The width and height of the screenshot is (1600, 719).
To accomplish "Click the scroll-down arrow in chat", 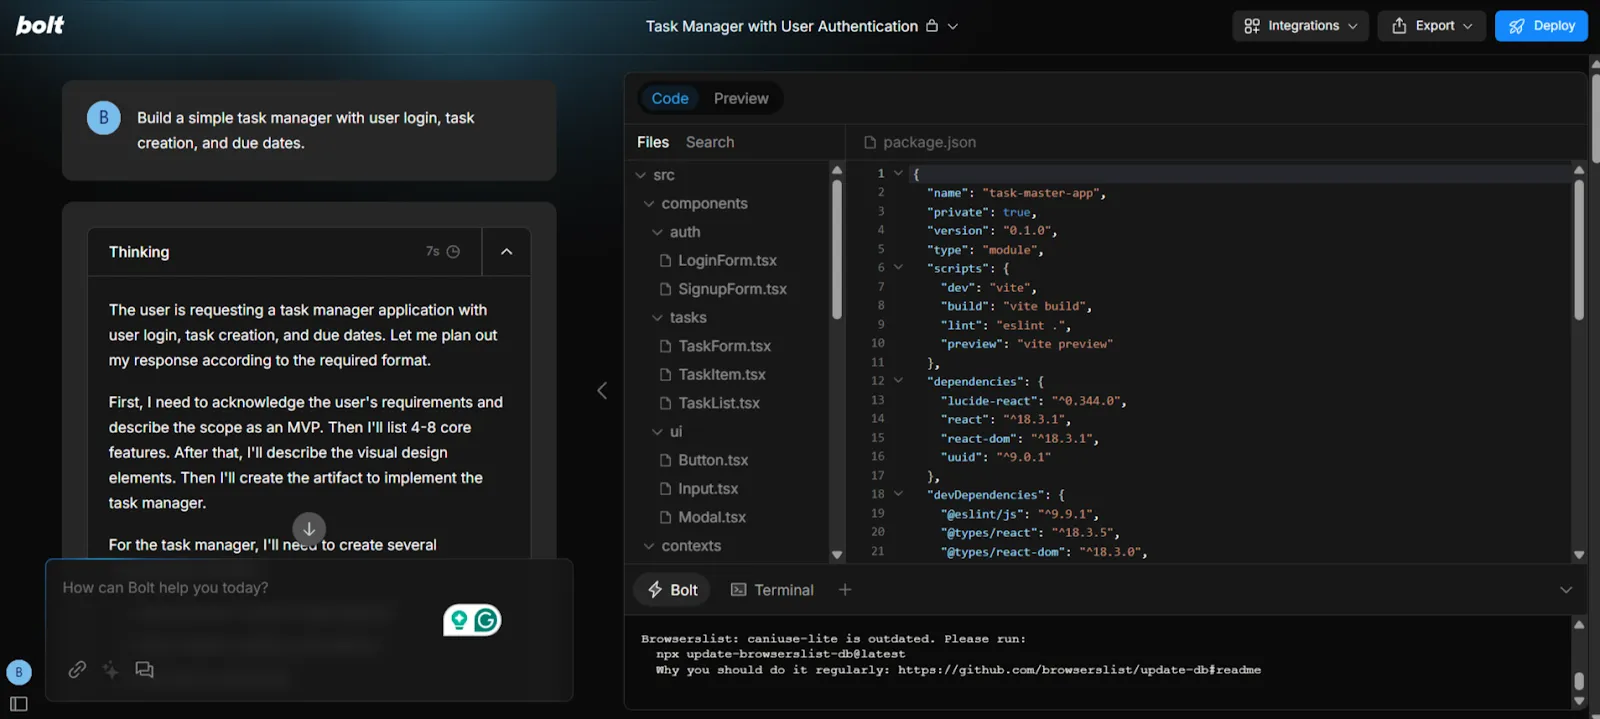I will coord(309,529).
